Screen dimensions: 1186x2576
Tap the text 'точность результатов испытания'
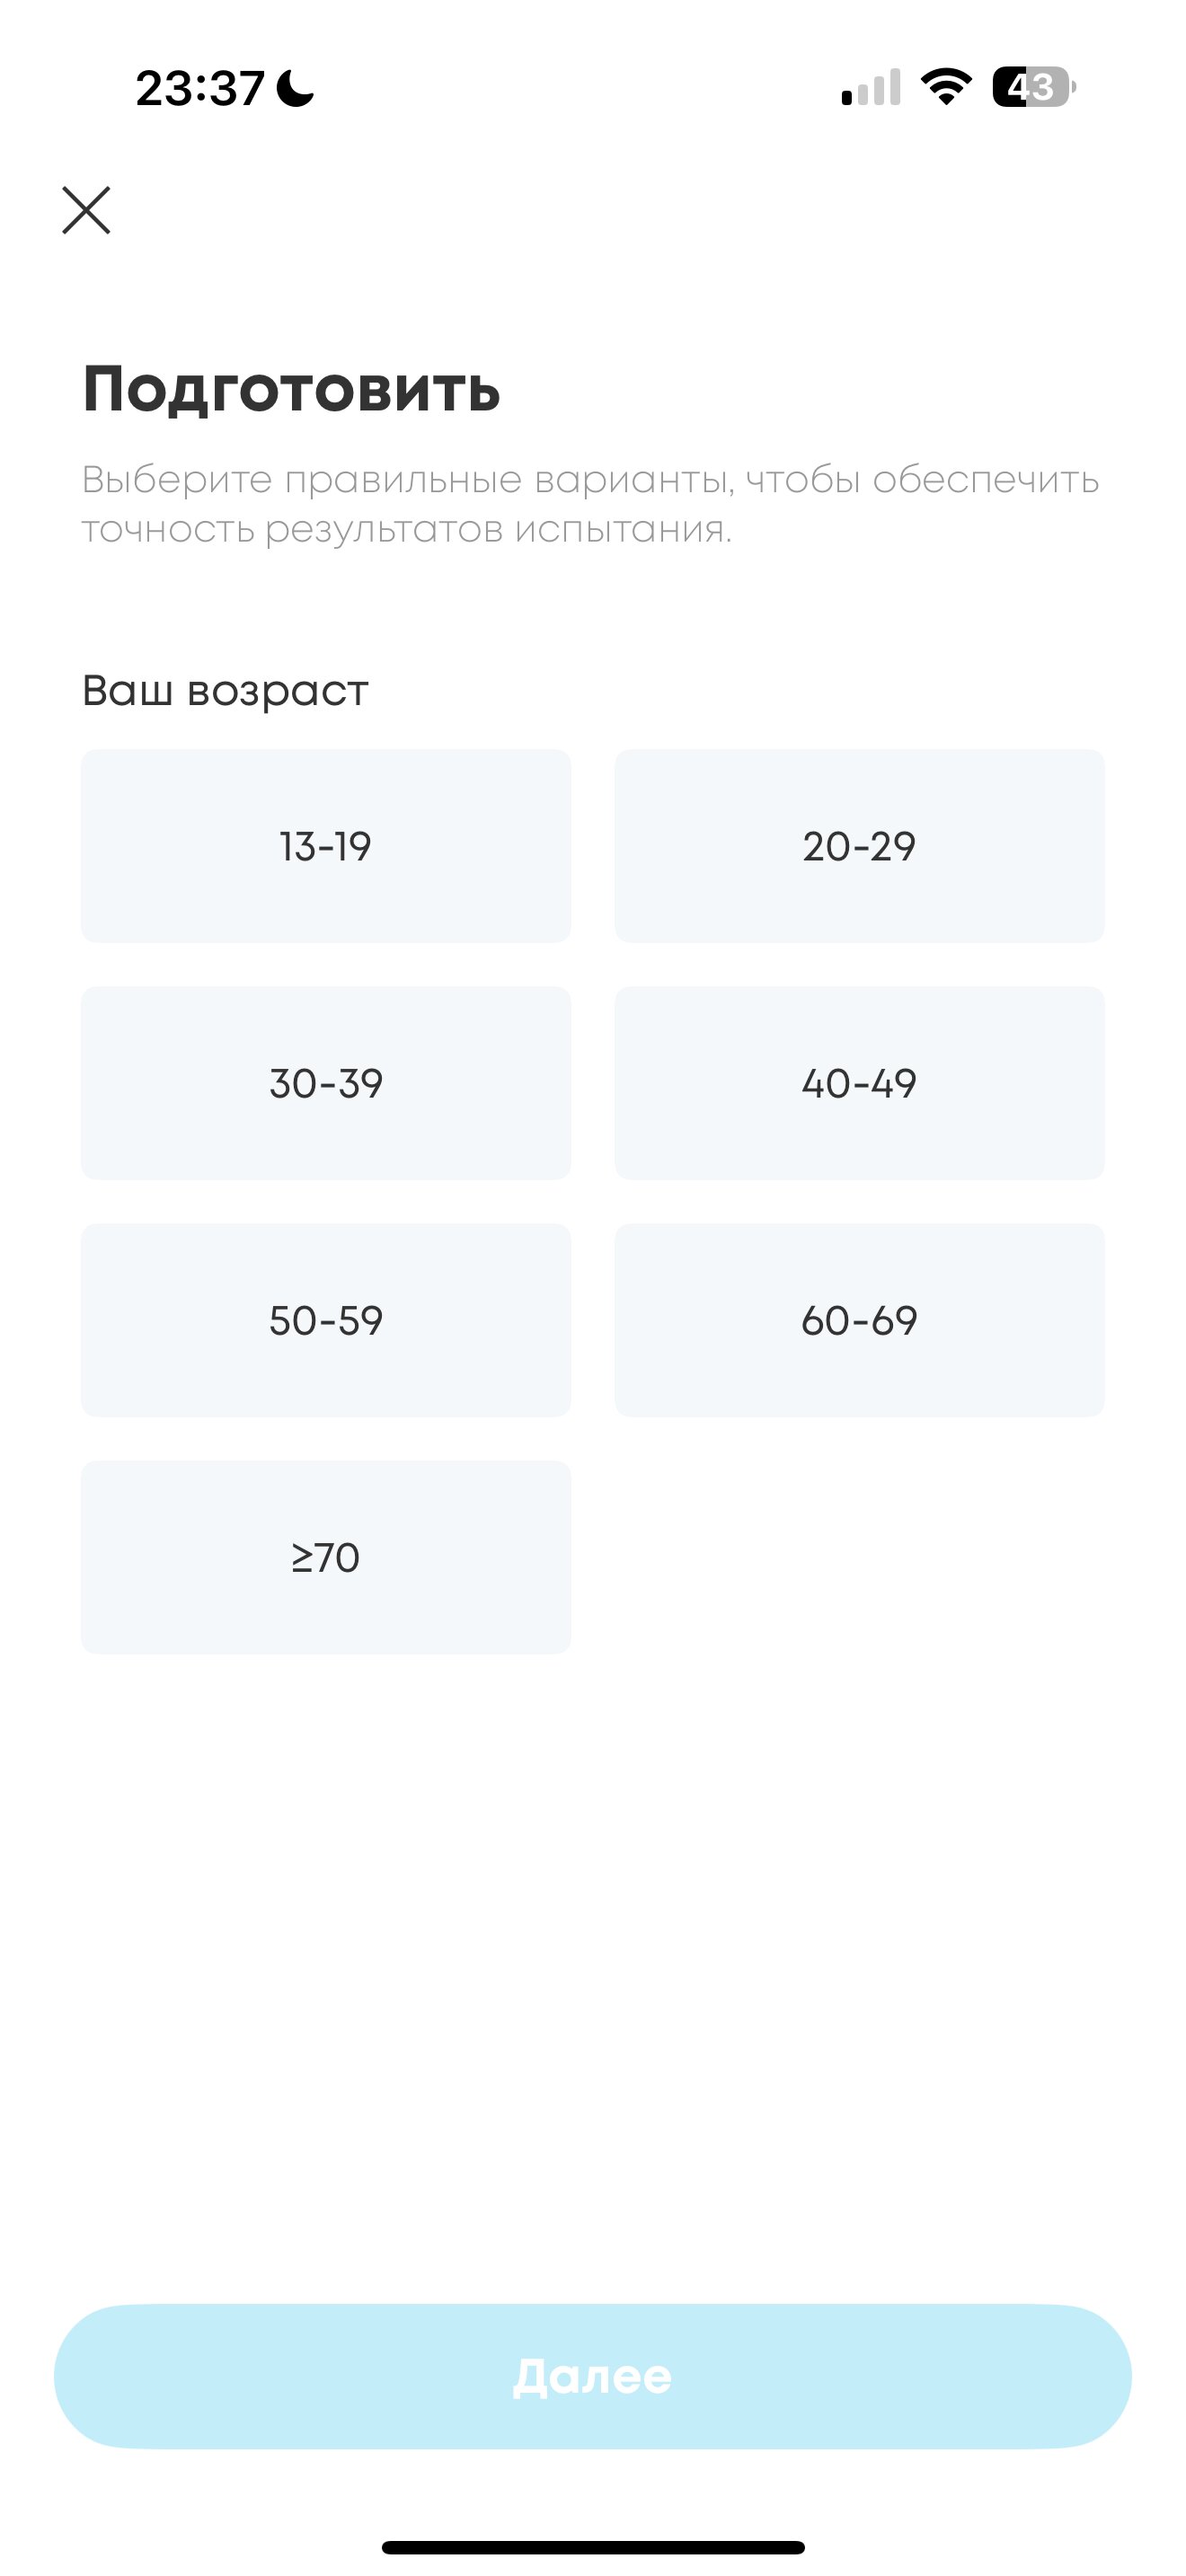407,530
